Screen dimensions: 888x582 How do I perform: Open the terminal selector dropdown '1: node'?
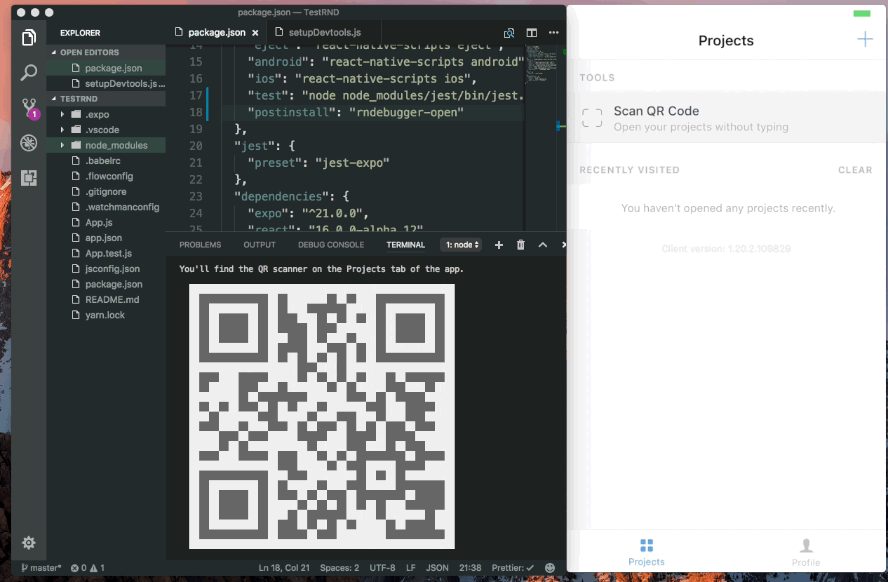[x=461, y=245]
